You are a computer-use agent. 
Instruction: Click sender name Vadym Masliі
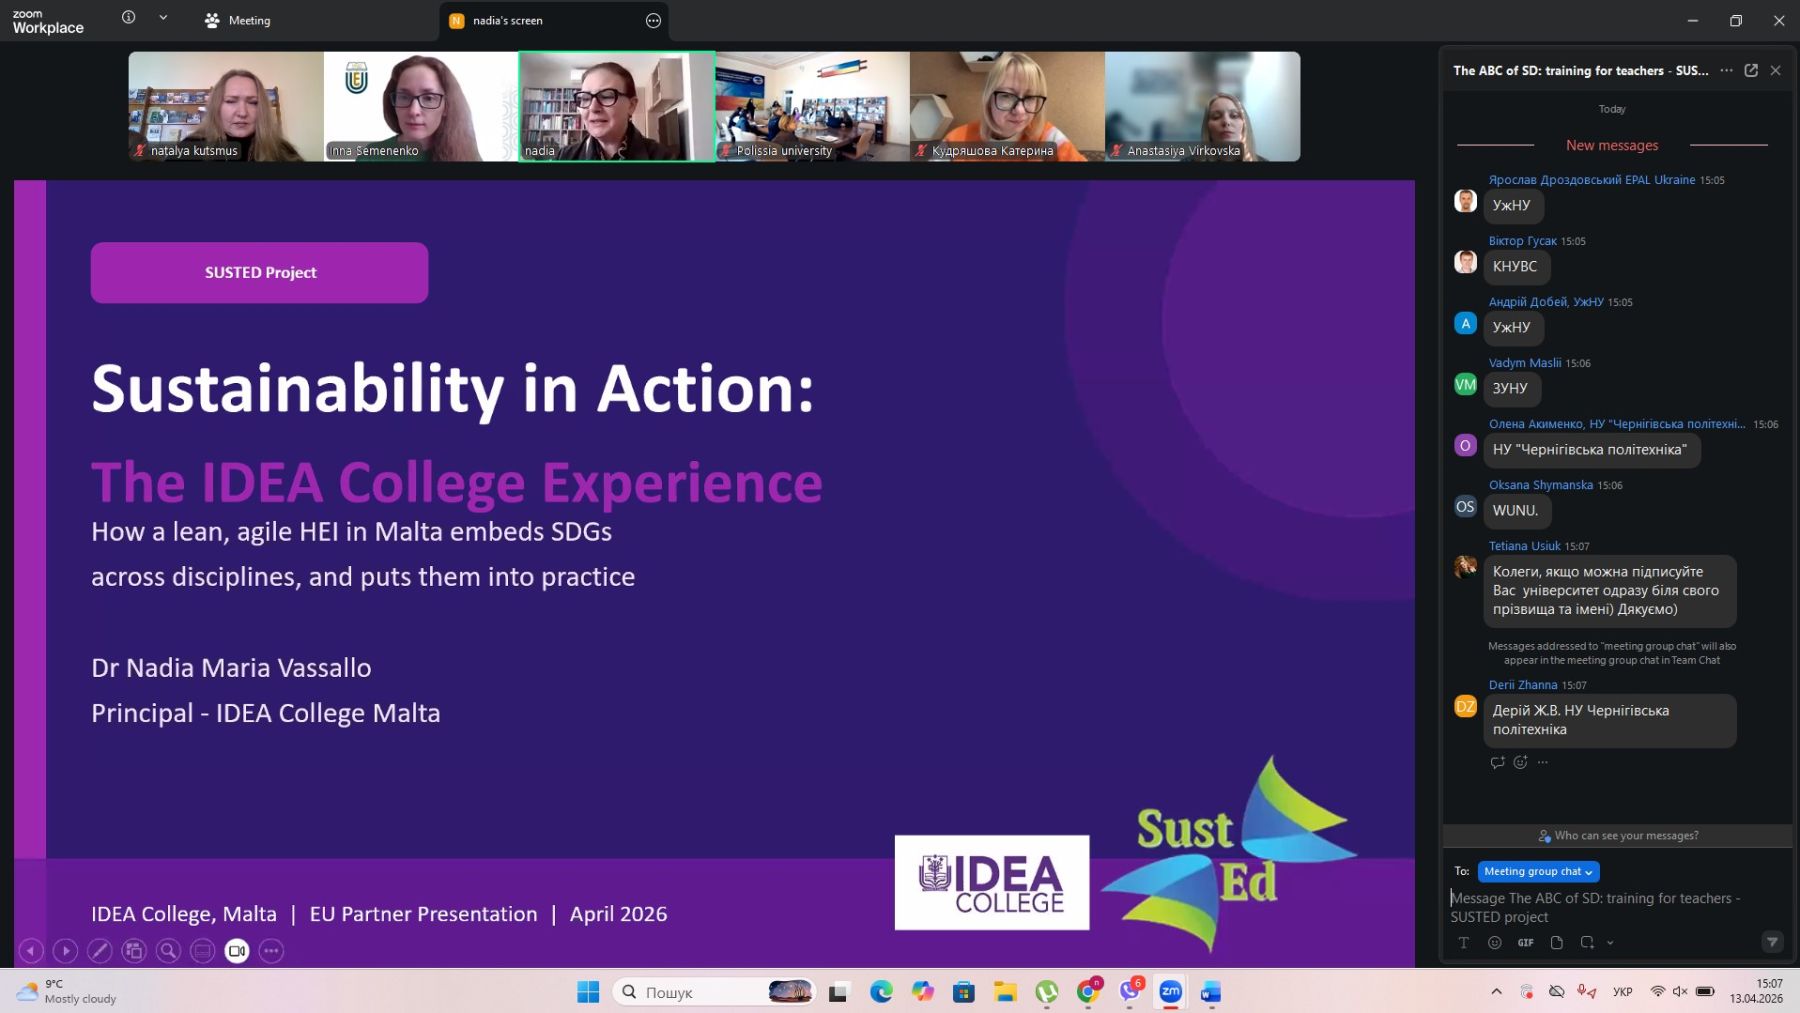point(1525,363)
